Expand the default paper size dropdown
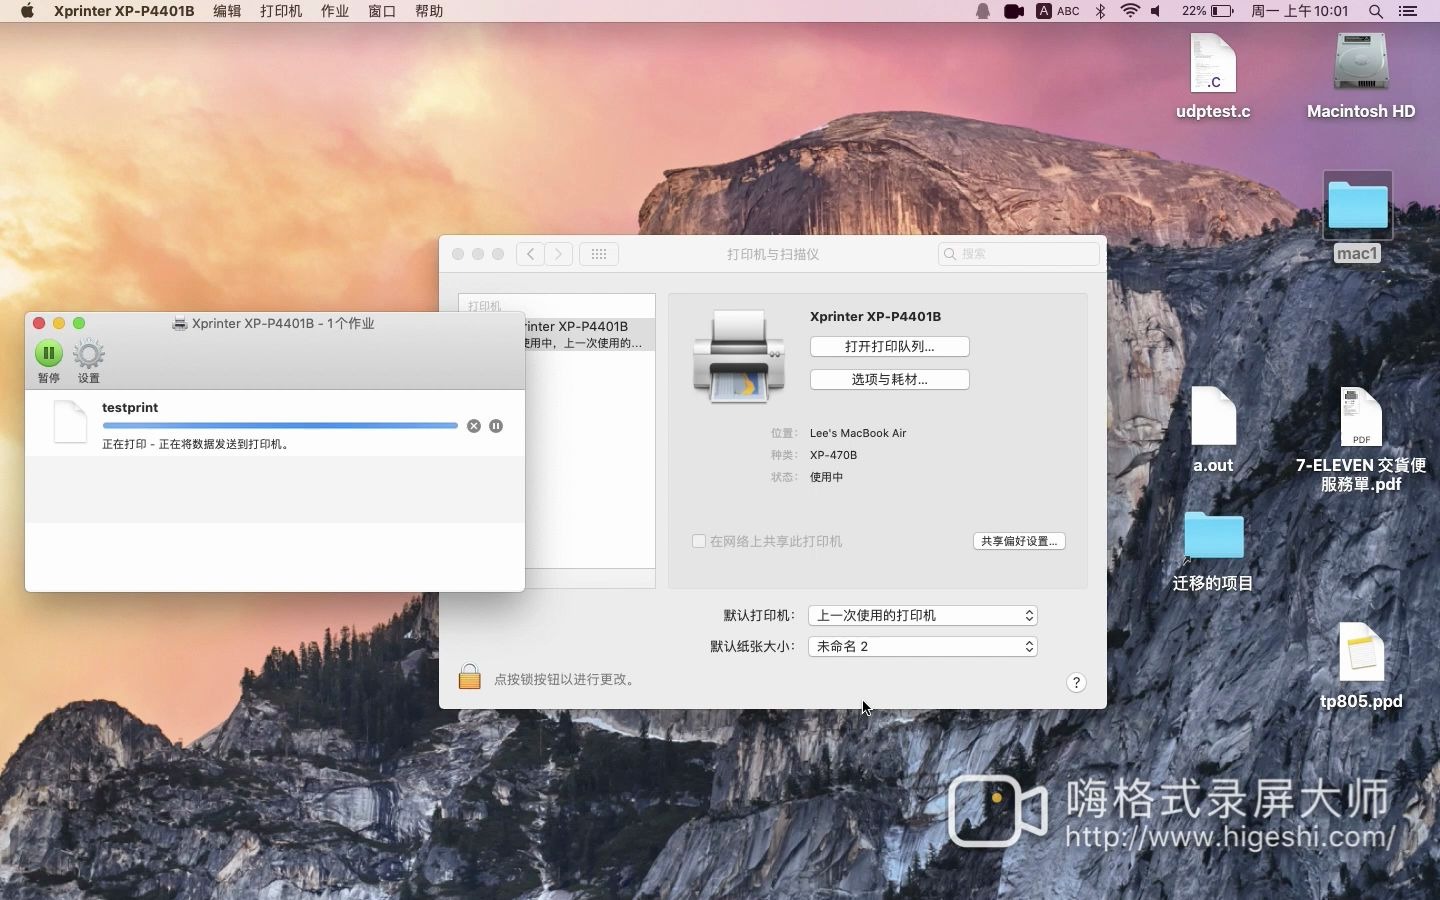1440x900 pixels. point(923,646)
